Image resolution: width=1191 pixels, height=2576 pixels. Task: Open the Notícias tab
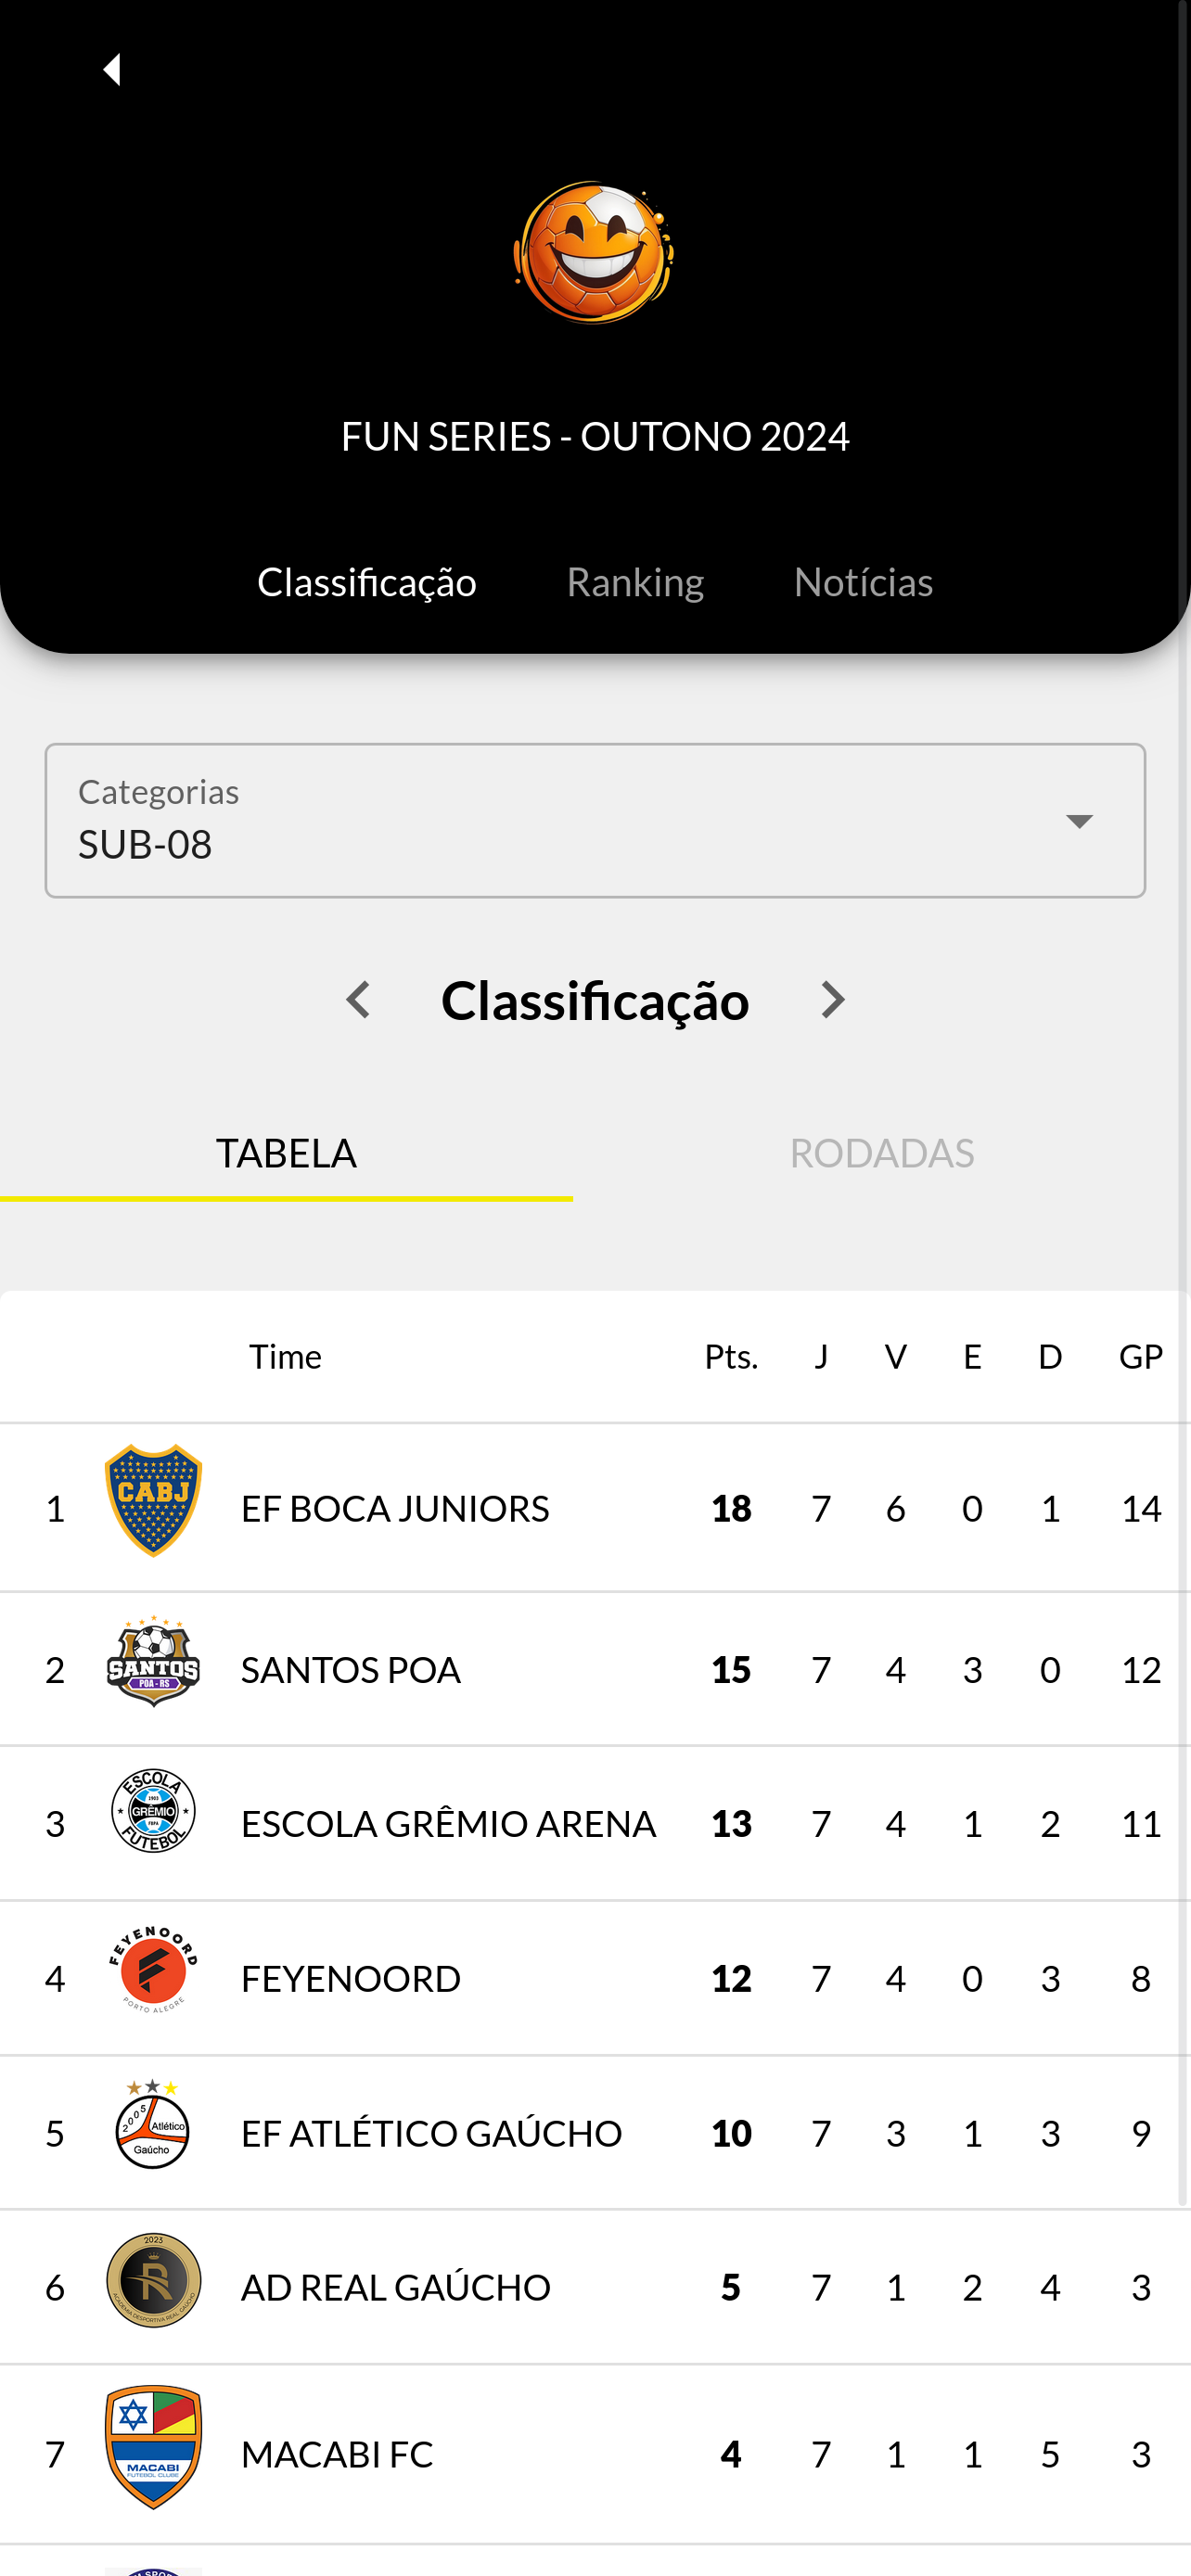863,582
